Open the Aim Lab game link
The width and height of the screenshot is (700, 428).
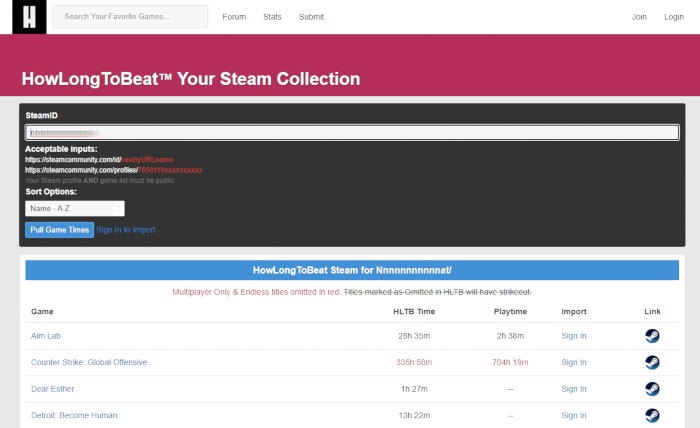(46, 336)
